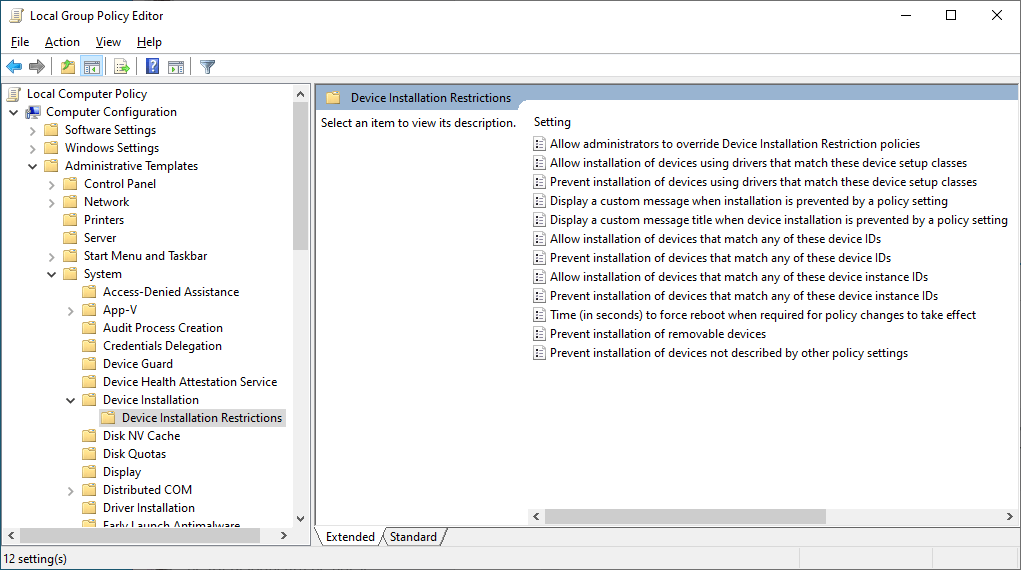Click the Export List toolbar icon
Image resolution: width=1021 pixels, height=570 pixels.
(x=122, y=67)
